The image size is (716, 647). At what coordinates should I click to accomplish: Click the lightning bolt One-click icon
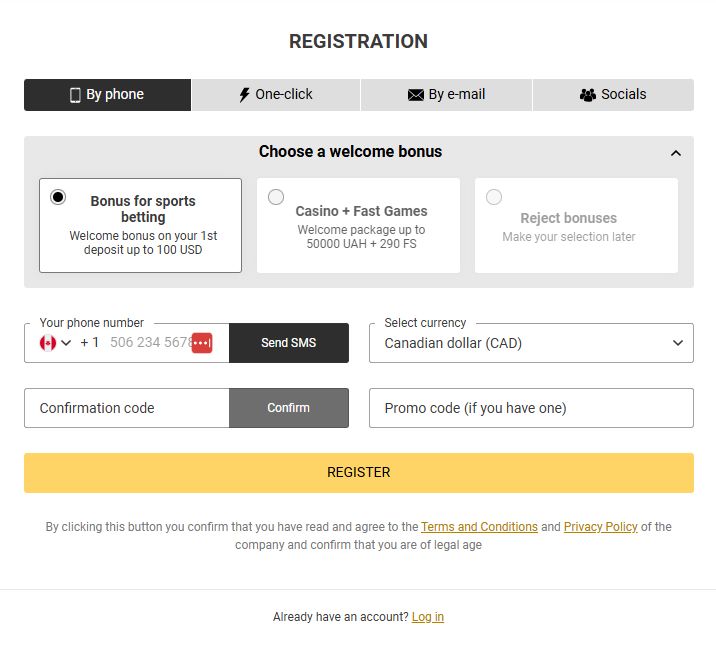(x=244, y=95)
